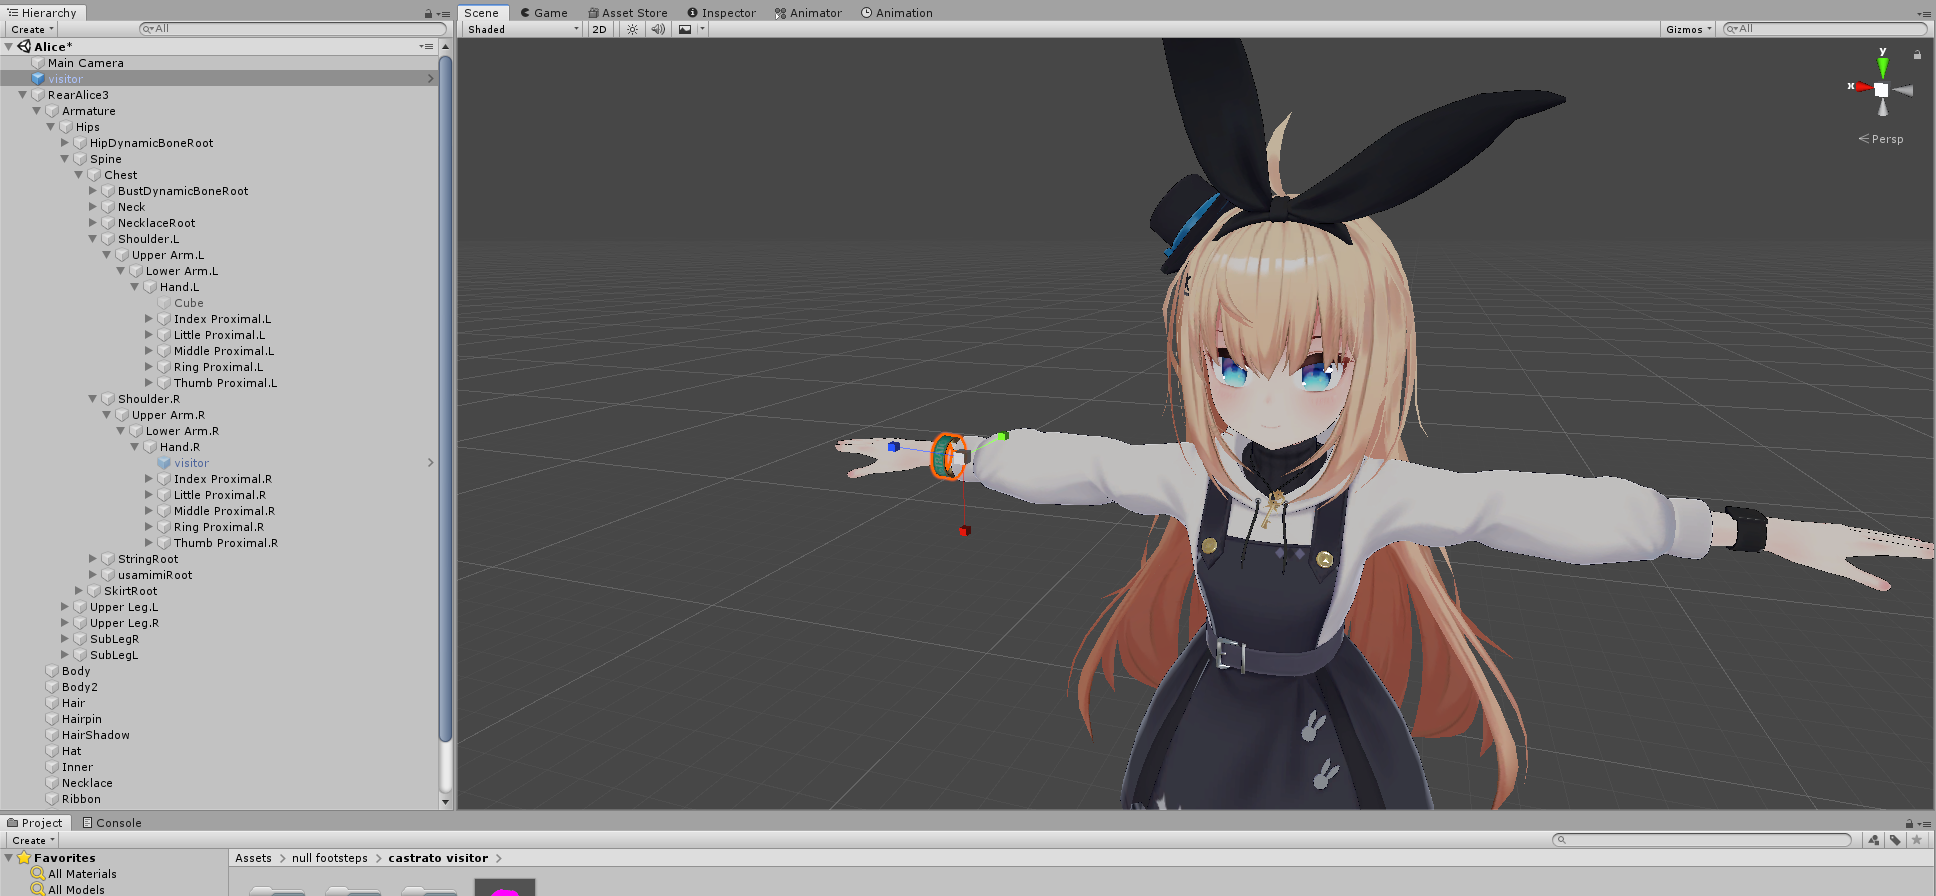Click blue Z-axis move handle on gizmo
This screenshot has width=1936, height=896.
pos(893,446)
